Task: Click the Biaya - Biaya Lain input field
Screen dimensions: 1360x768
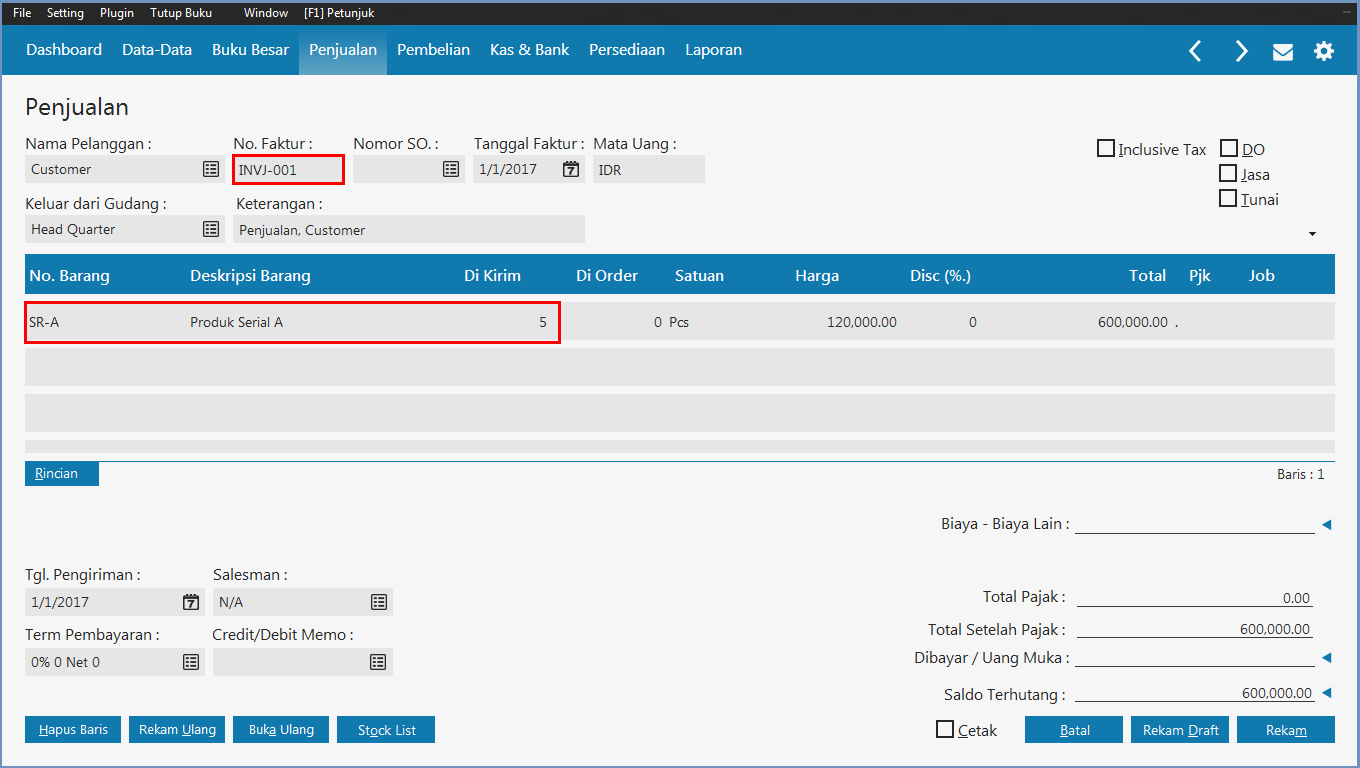Action: click(1195, 523)
